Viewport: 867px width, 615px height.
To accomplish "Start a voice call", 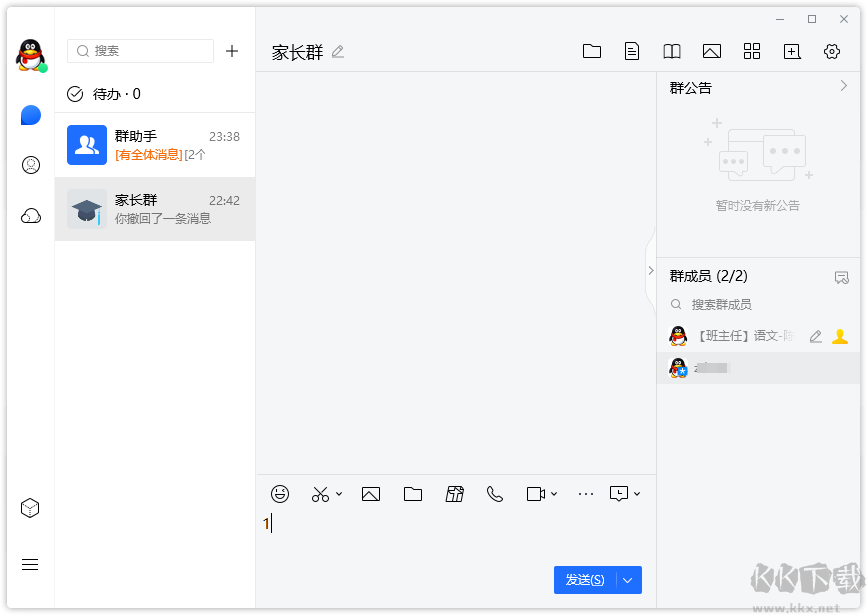I will 494,493.
